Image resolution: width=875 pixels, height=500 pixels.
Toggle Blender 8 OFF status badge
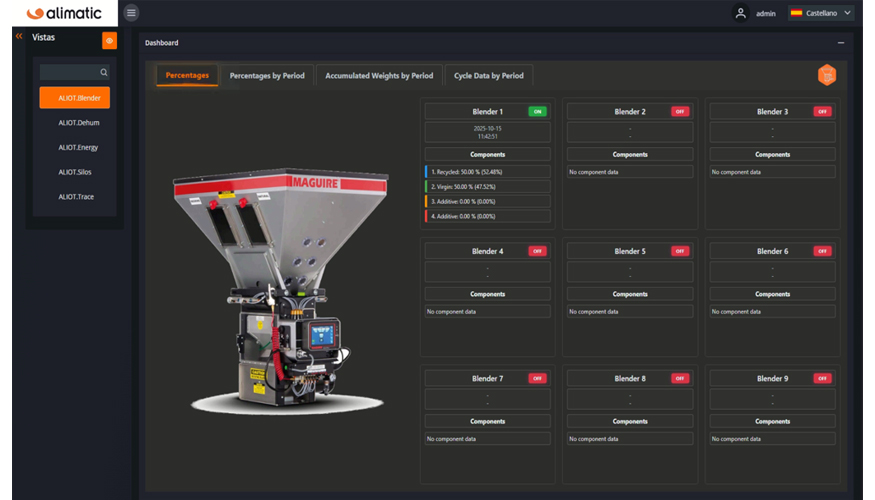680,378
